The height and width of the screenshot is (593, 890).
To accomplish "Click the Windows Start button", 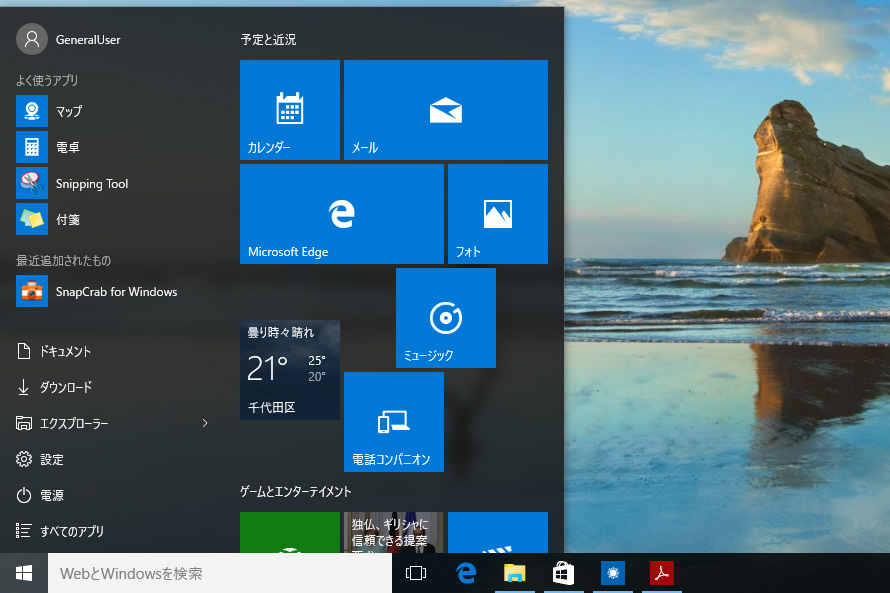I will pyautogui.click(x=24, y=573).
